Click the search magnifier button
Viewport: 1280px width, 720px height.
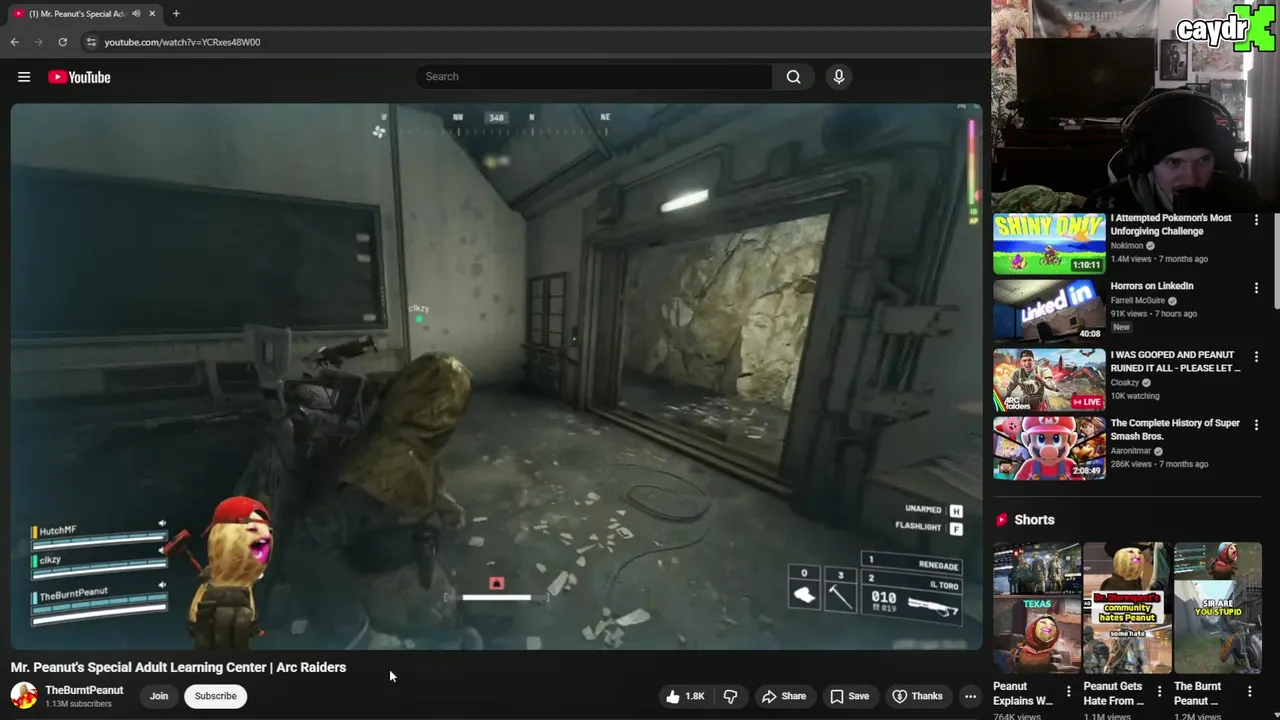click(x=793, y=77)
